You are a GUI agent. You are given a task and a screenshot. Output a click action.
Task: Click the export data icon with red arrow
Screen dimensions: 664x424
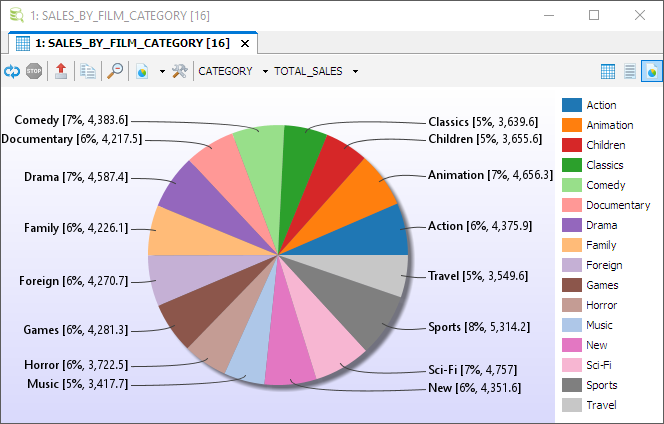(x=61, y=71)
